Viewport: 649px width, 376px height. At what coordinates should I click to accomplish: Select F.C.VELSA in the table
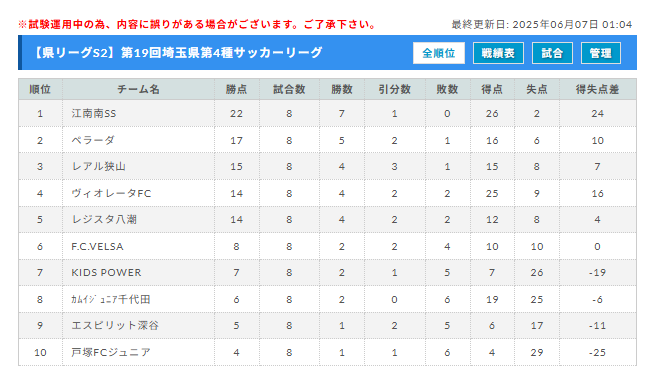pyautogui.click(x=97, y=246)
